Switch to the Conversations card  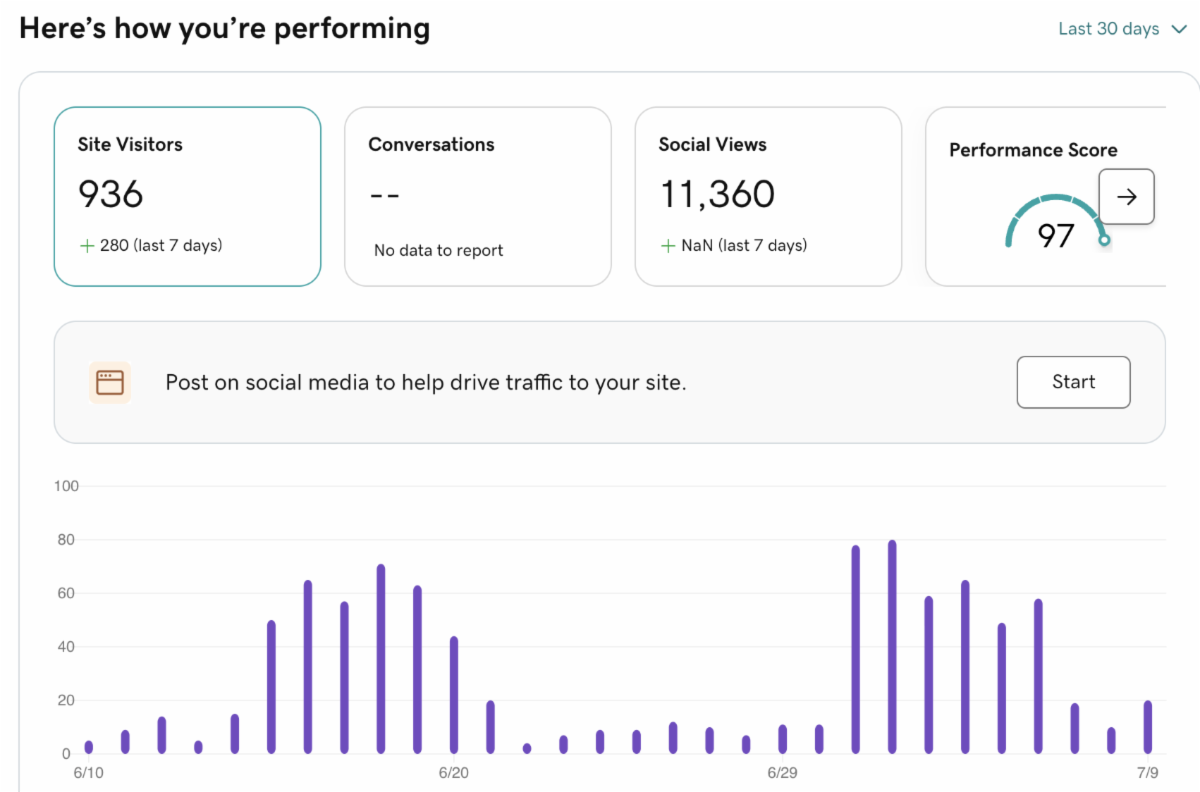477,196
